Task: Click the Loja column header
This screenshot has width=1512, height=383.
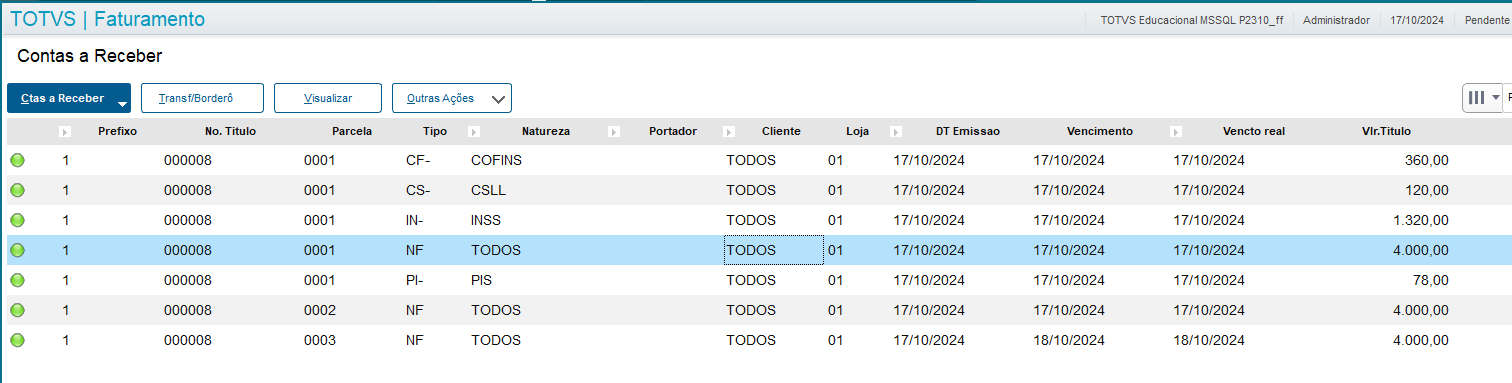Action: 858,131
